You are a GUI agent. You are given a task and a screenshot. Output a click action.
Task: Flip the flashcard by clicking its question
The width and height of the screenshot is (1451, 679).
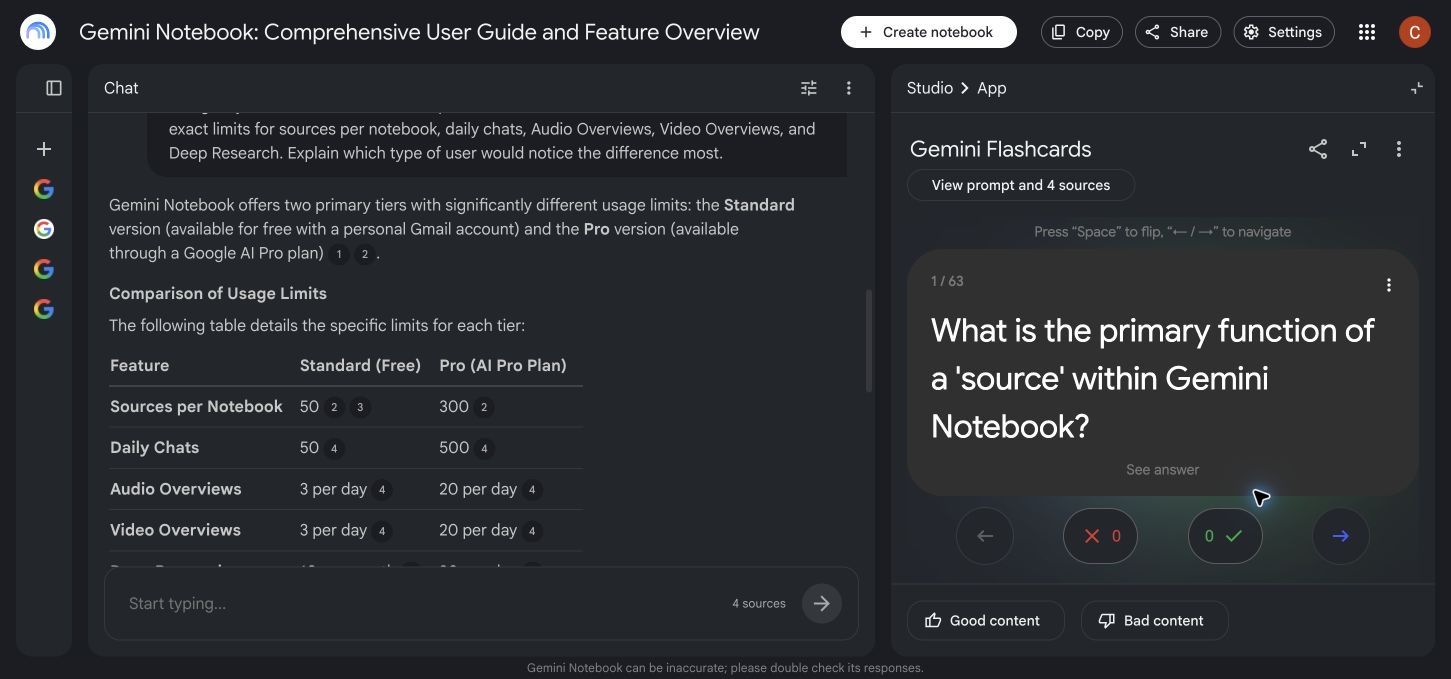coord(1152,378)
